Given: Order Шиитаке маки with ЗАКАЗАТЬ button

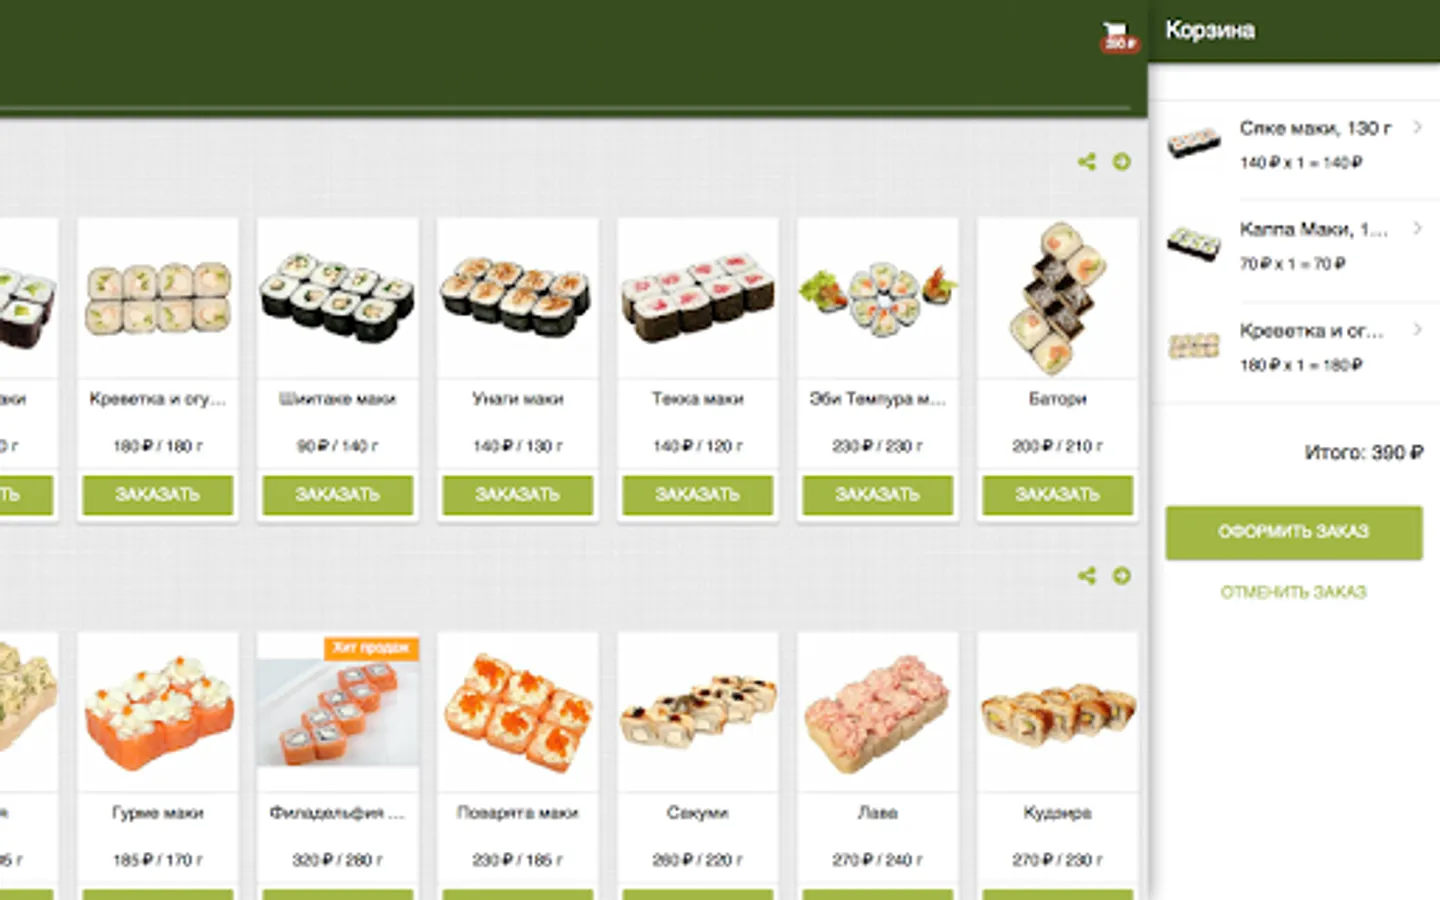Looking at the screenshot, I should click(338, 495).
